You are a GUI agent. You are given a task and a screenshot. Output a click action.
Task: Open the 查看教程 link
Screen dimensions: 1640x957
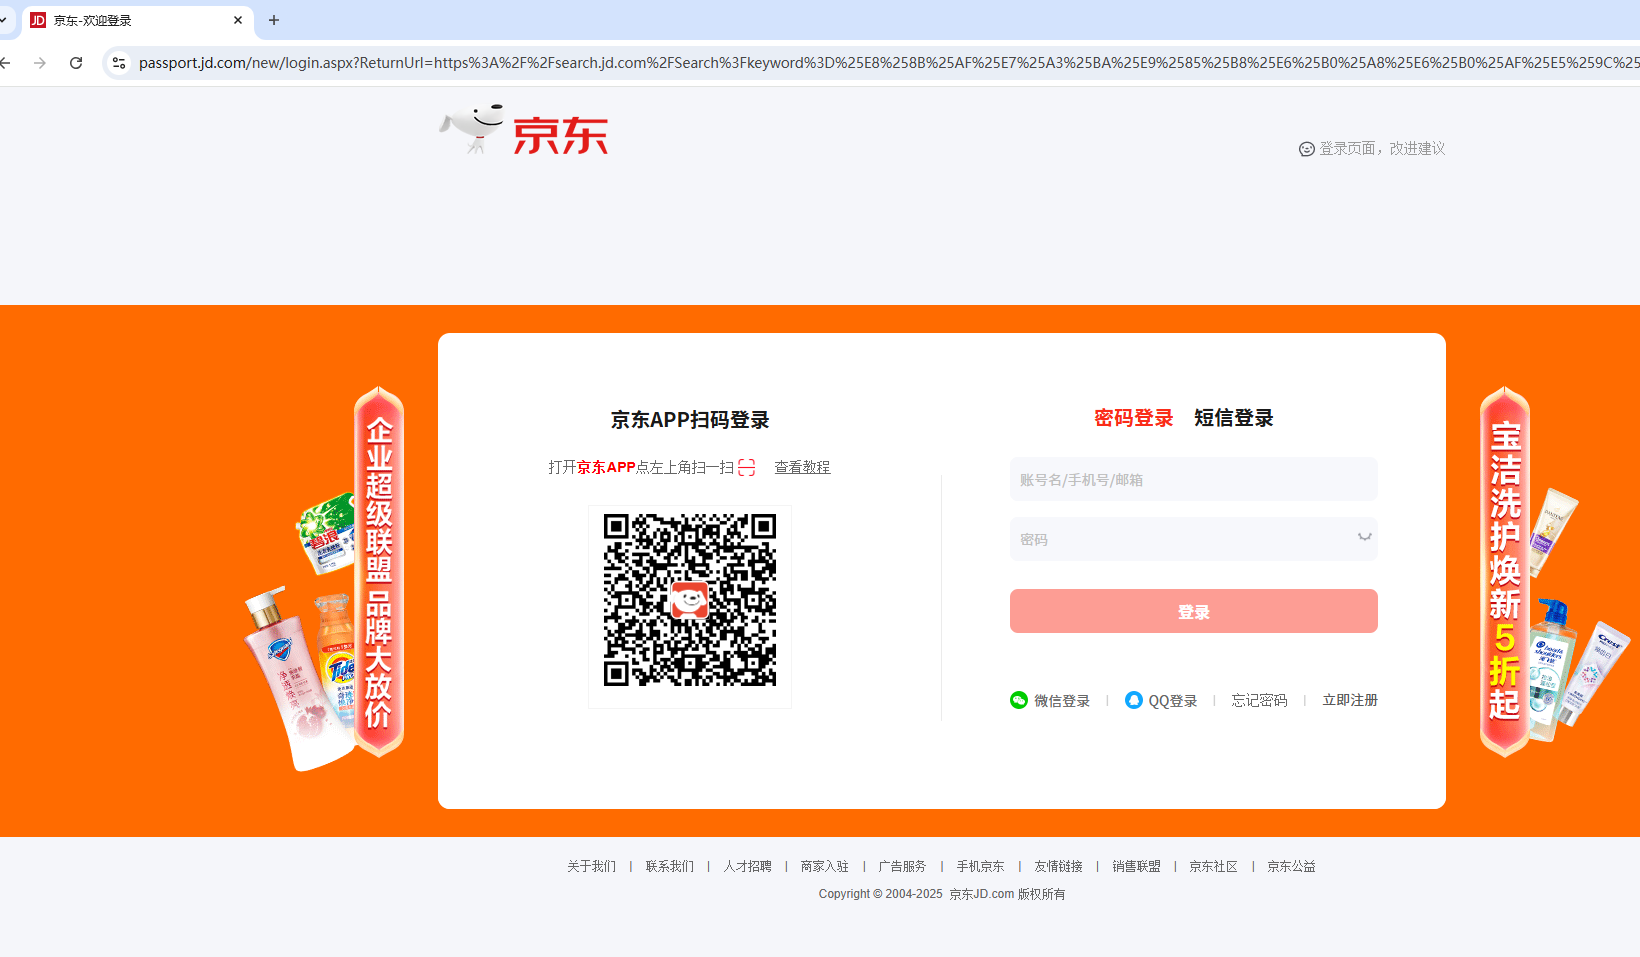tap(802, 467)
